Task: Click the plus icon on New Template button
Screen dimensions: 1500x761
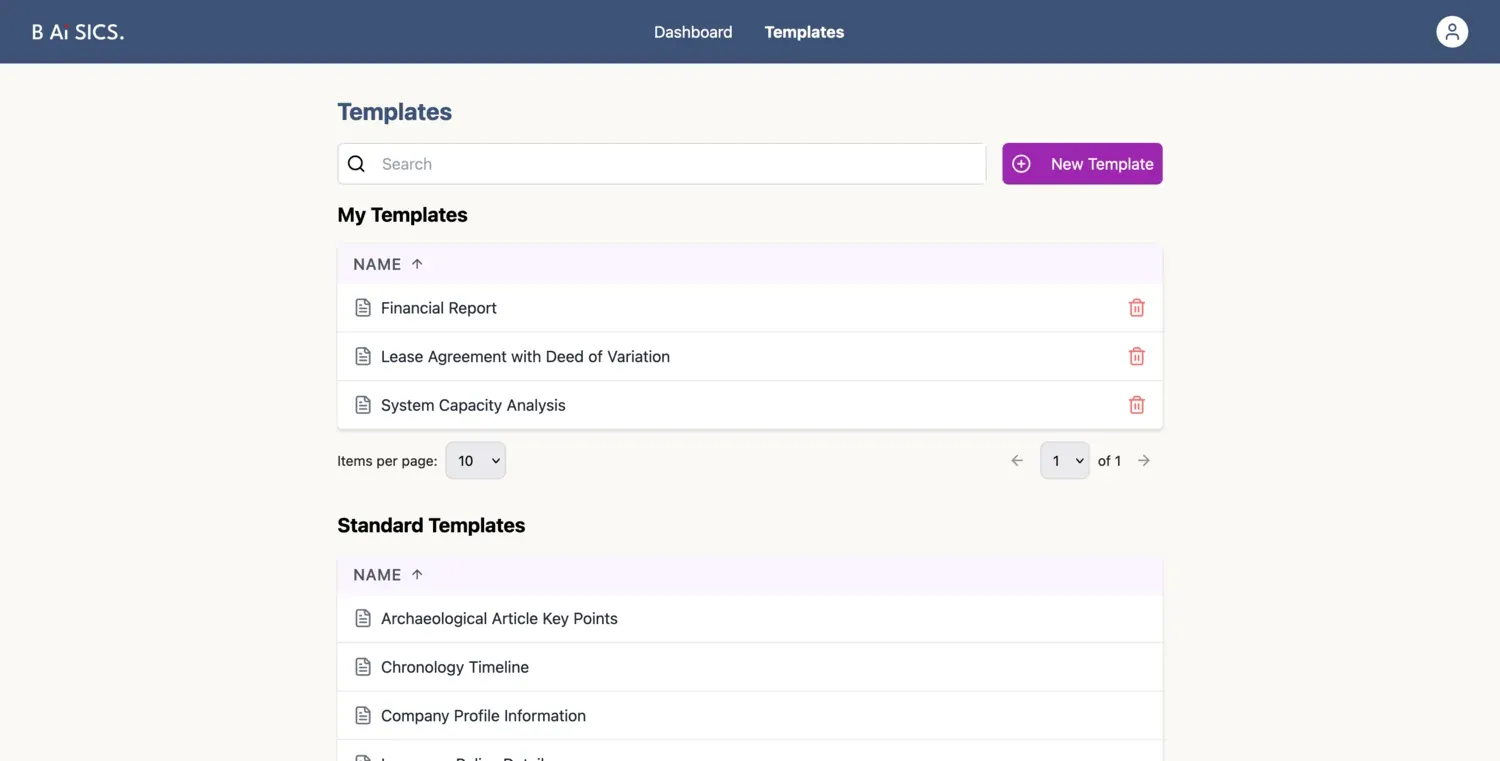Action: 1020,163
